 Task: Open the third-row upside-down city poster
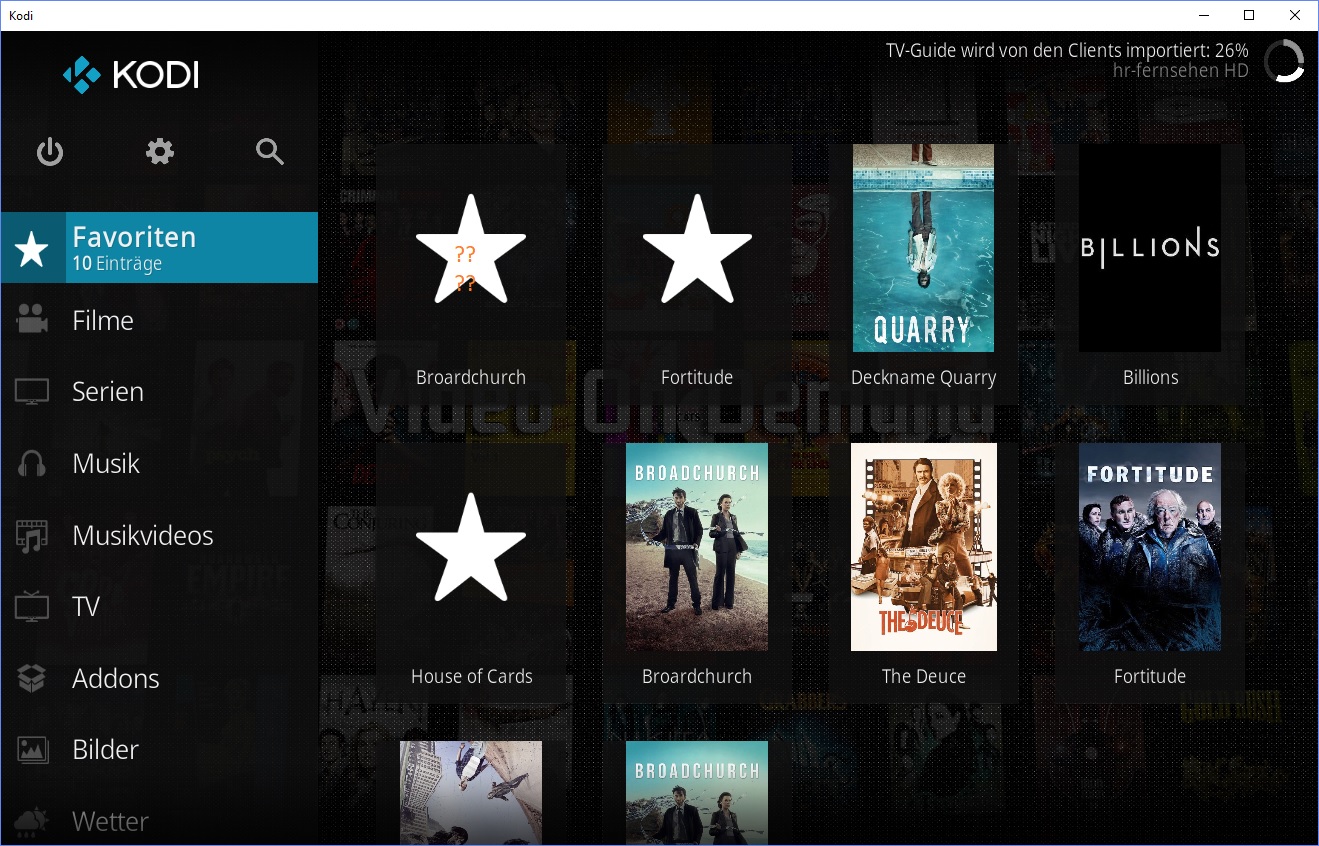[471, 793]
